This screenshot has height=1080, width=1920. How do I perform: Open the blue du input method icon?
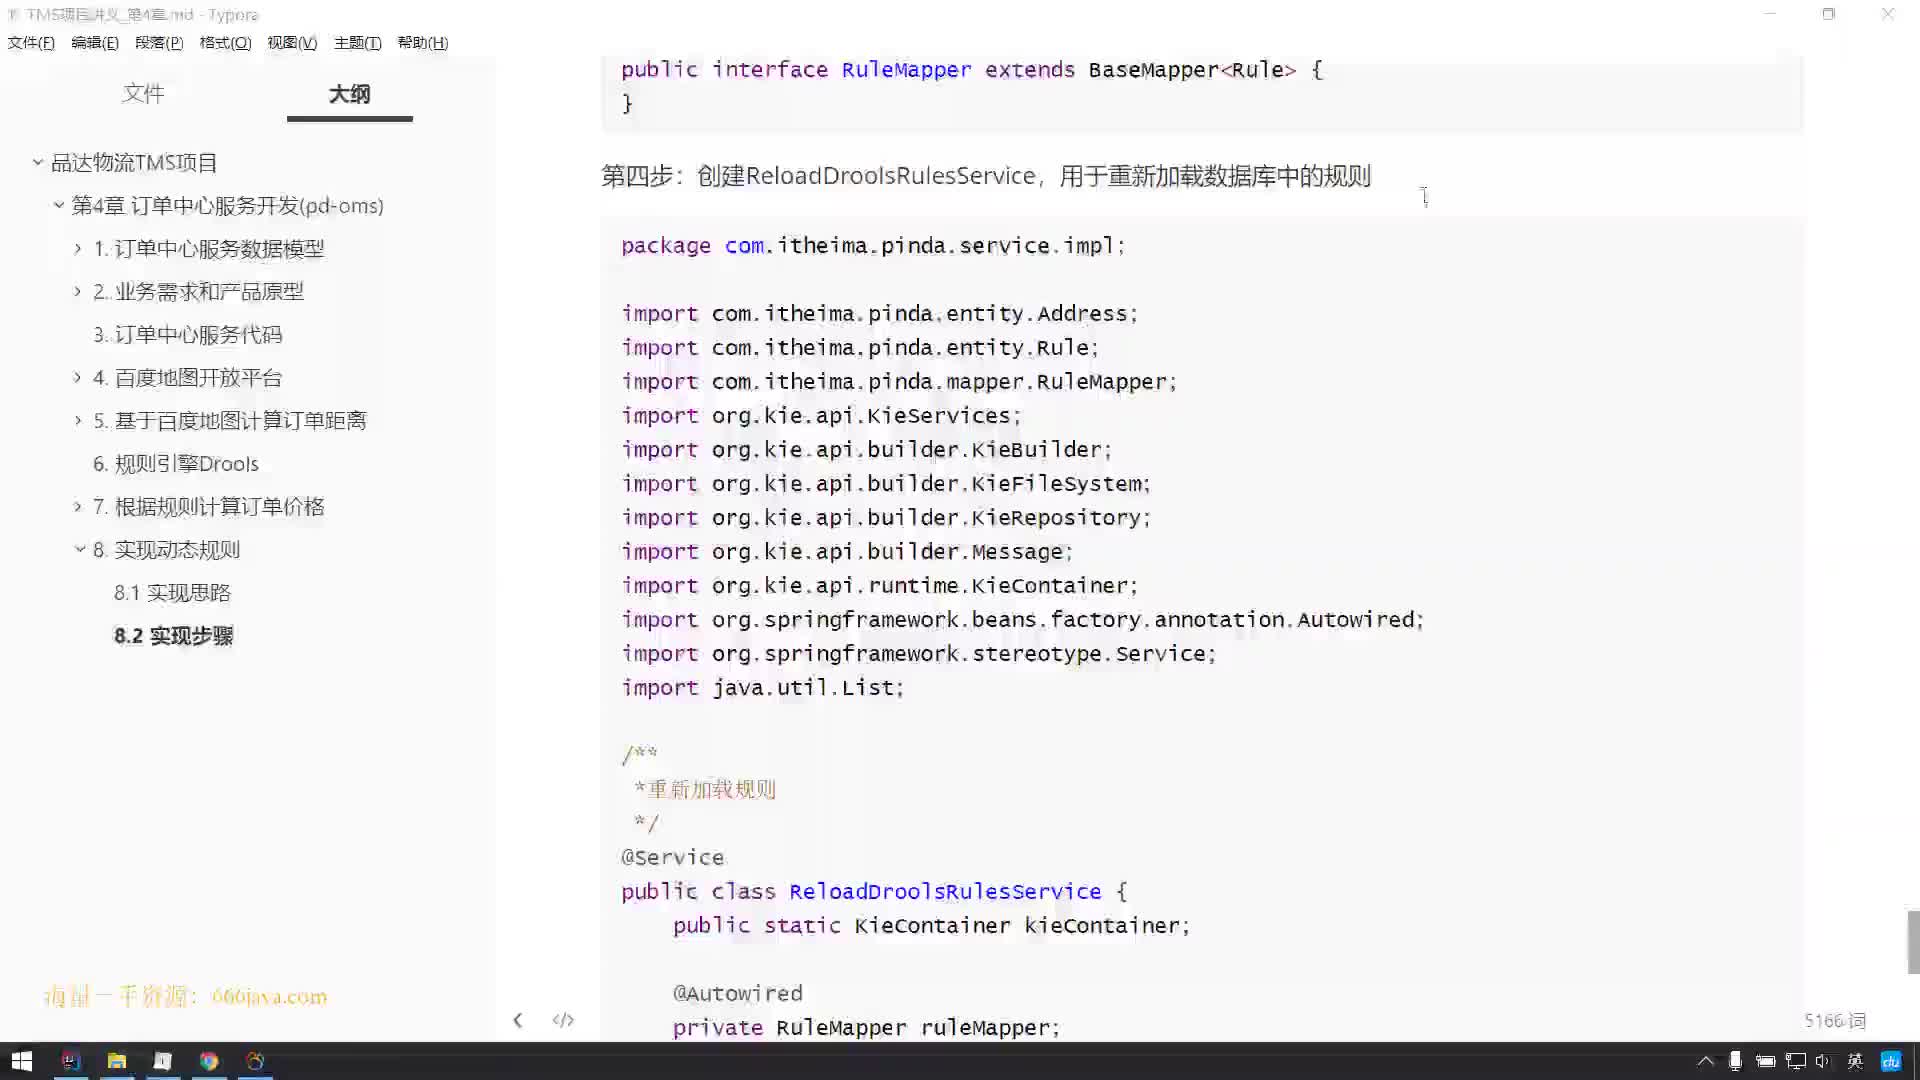tap(1891, 1061)
